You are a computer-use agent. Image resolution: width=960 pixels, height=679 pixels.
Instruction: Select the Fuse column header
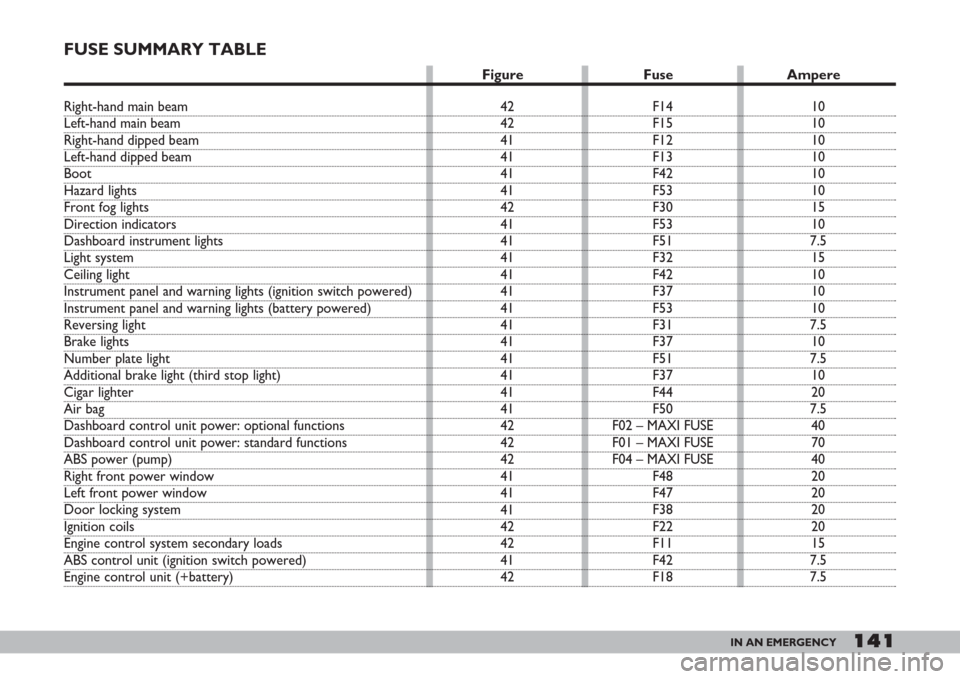click(x=658, y=74)
